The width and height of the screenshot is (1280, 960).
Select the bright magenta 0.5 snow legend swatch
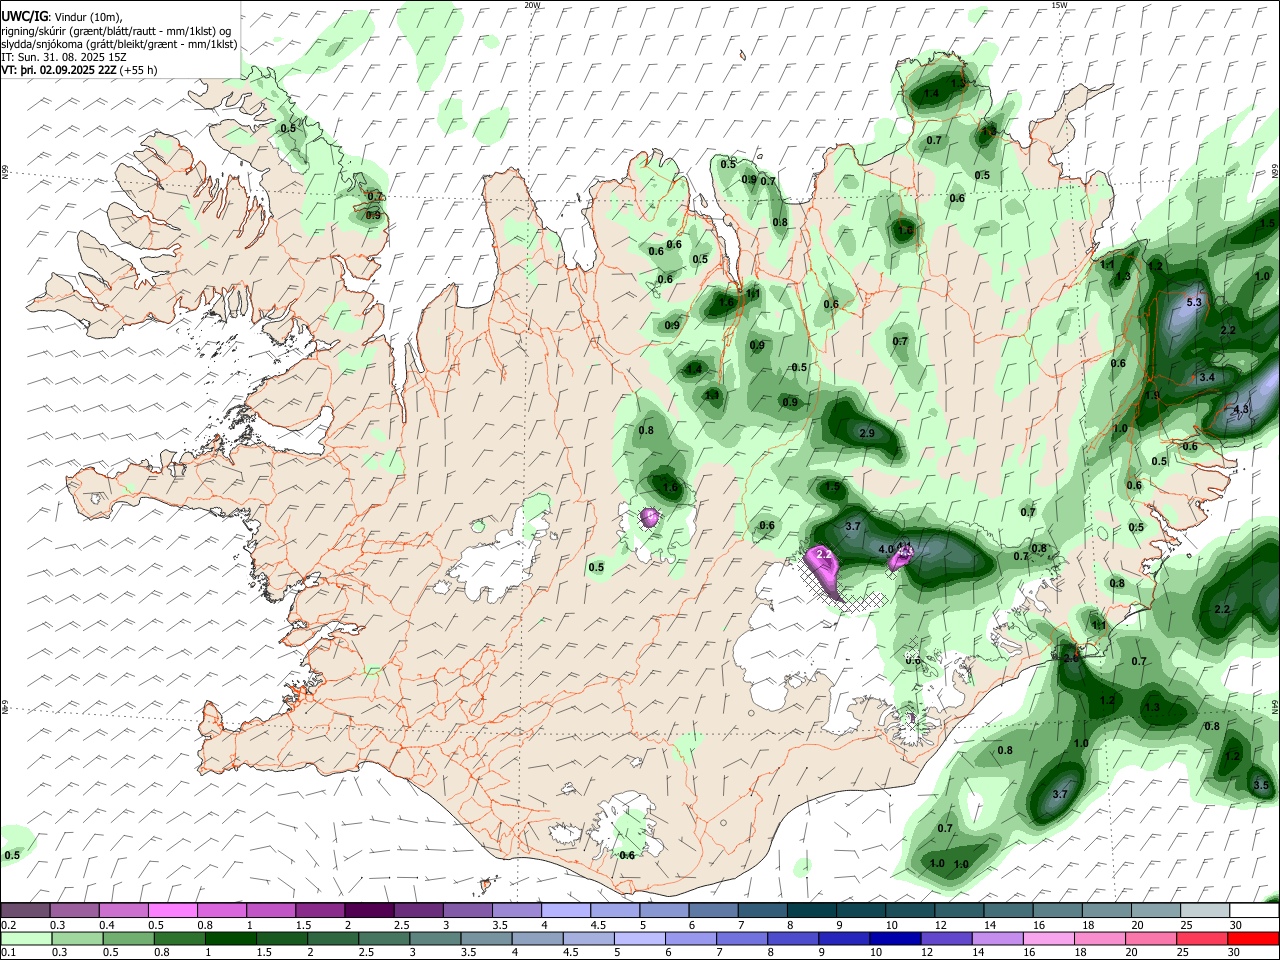[173, 910]
